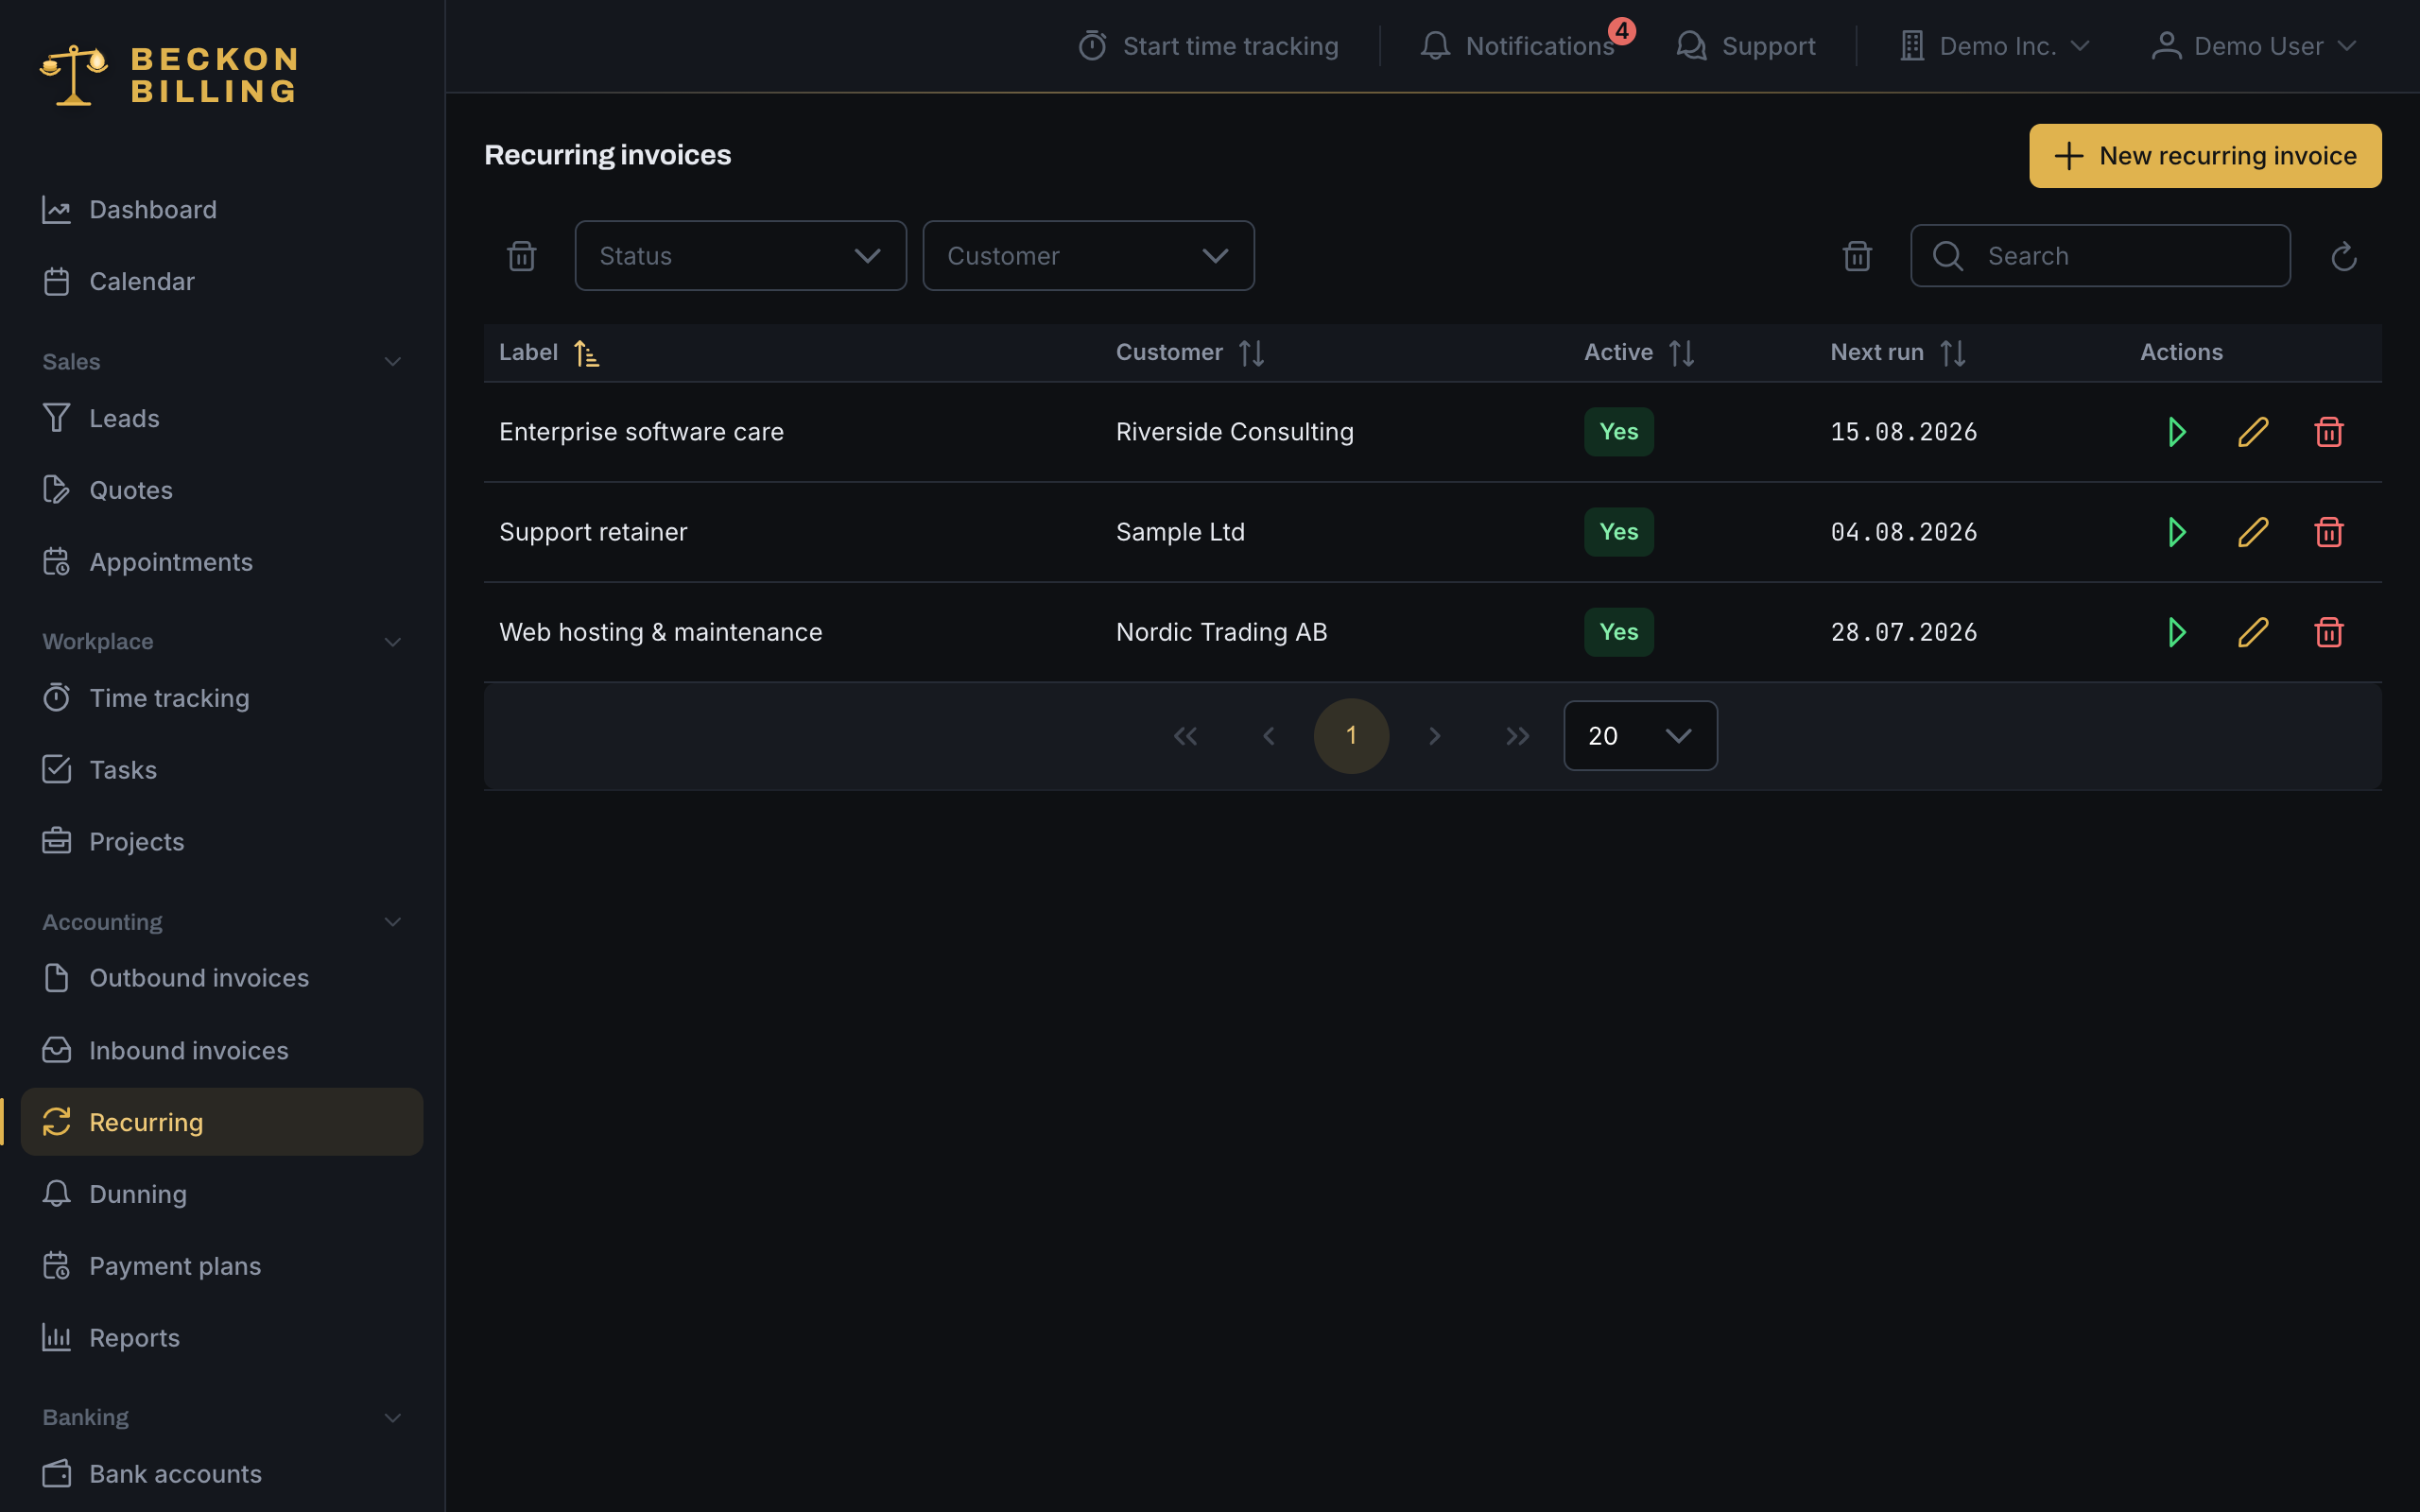Click the 28.07.2026 next run date
Screen dimensions: 2420x1512
(x=1904, y=632)
